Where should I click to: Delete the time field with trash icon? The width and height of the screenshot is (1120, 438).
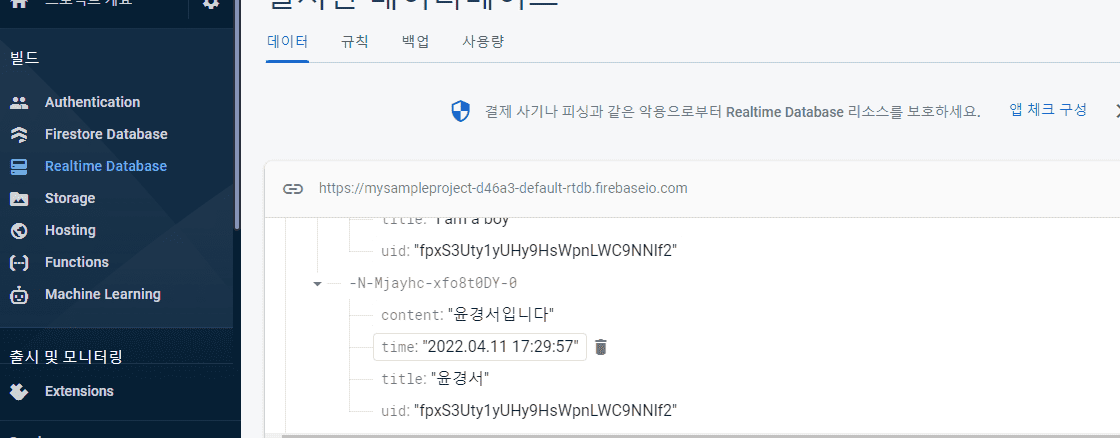coord(601,347)
